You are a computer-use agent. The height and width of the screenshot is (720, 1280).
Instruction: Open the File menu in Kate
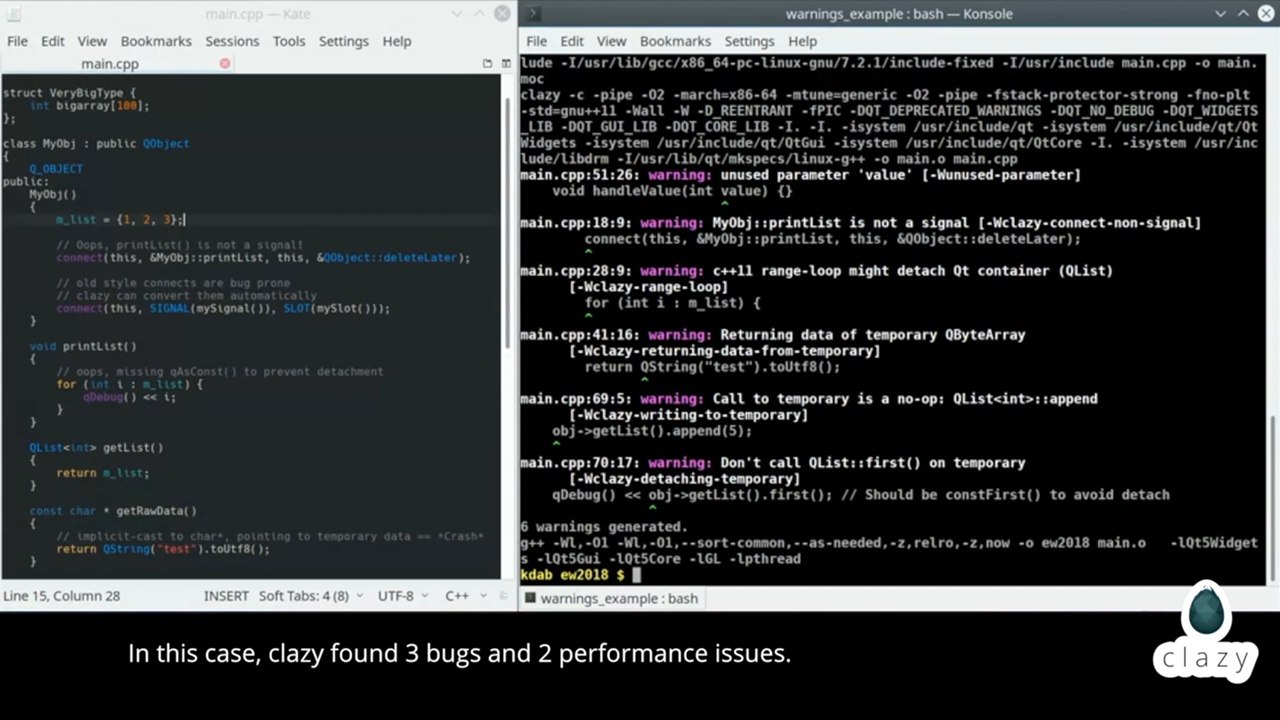coord(18,41)
